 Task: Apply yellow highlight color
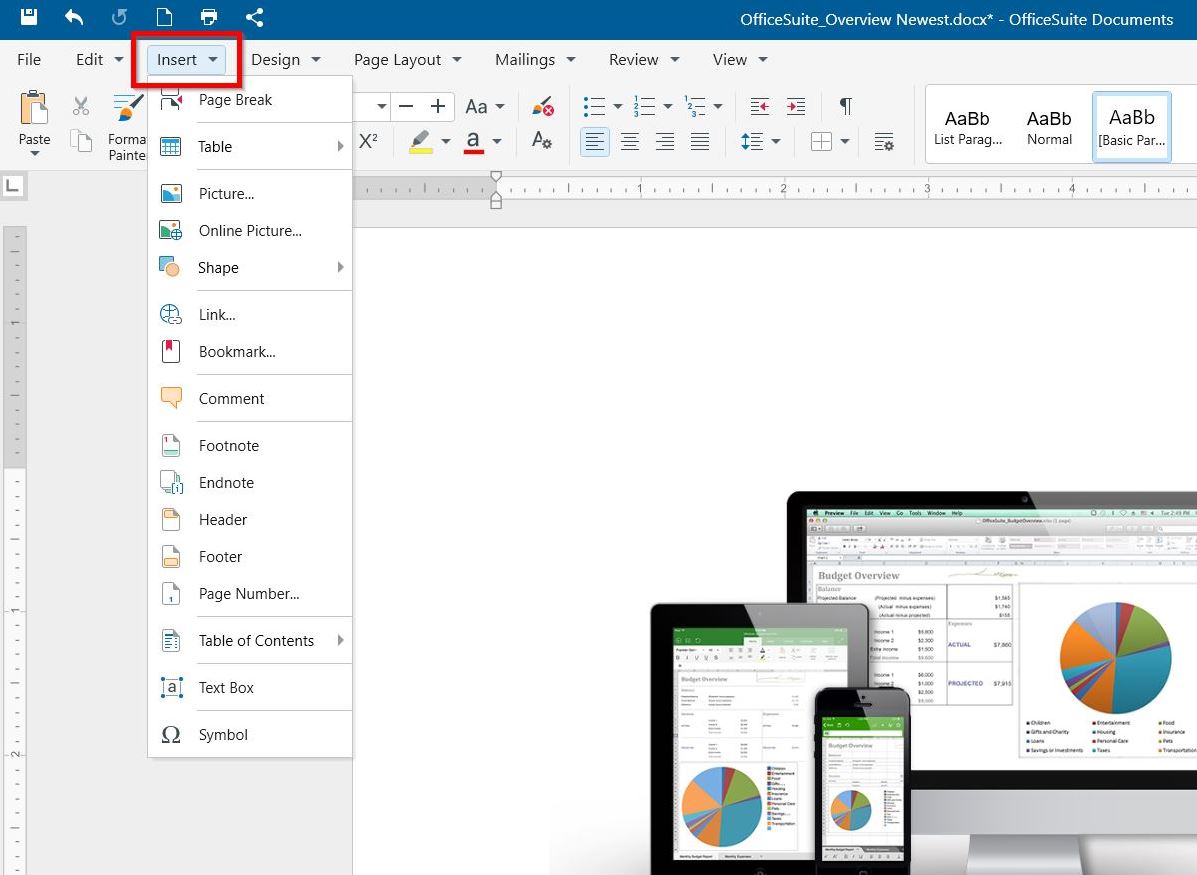click(x=421, y=141)
